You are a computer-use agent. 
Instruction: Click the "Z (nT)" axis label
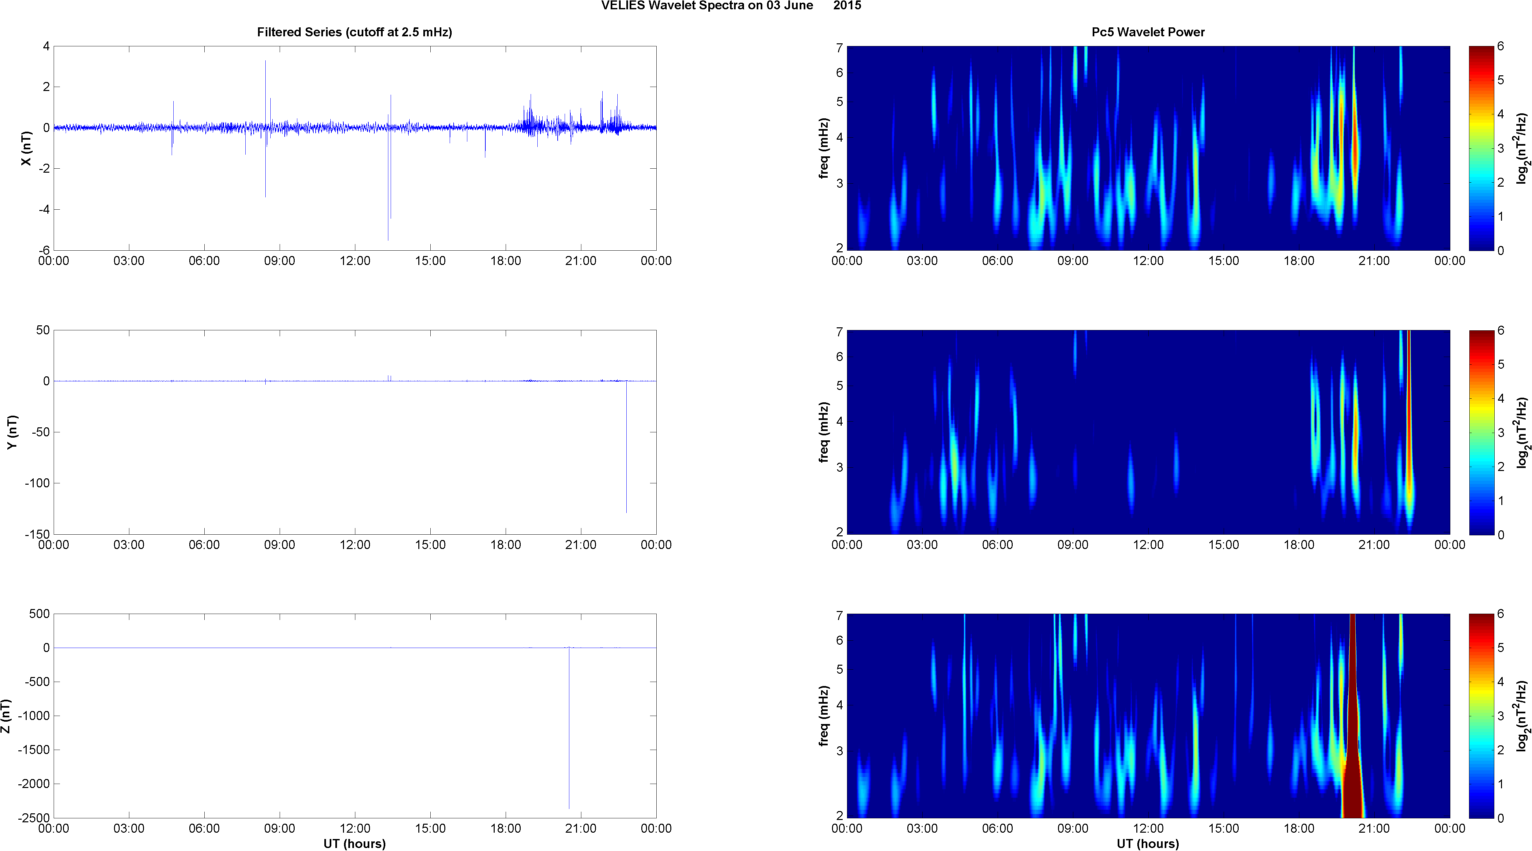(6, 716)
